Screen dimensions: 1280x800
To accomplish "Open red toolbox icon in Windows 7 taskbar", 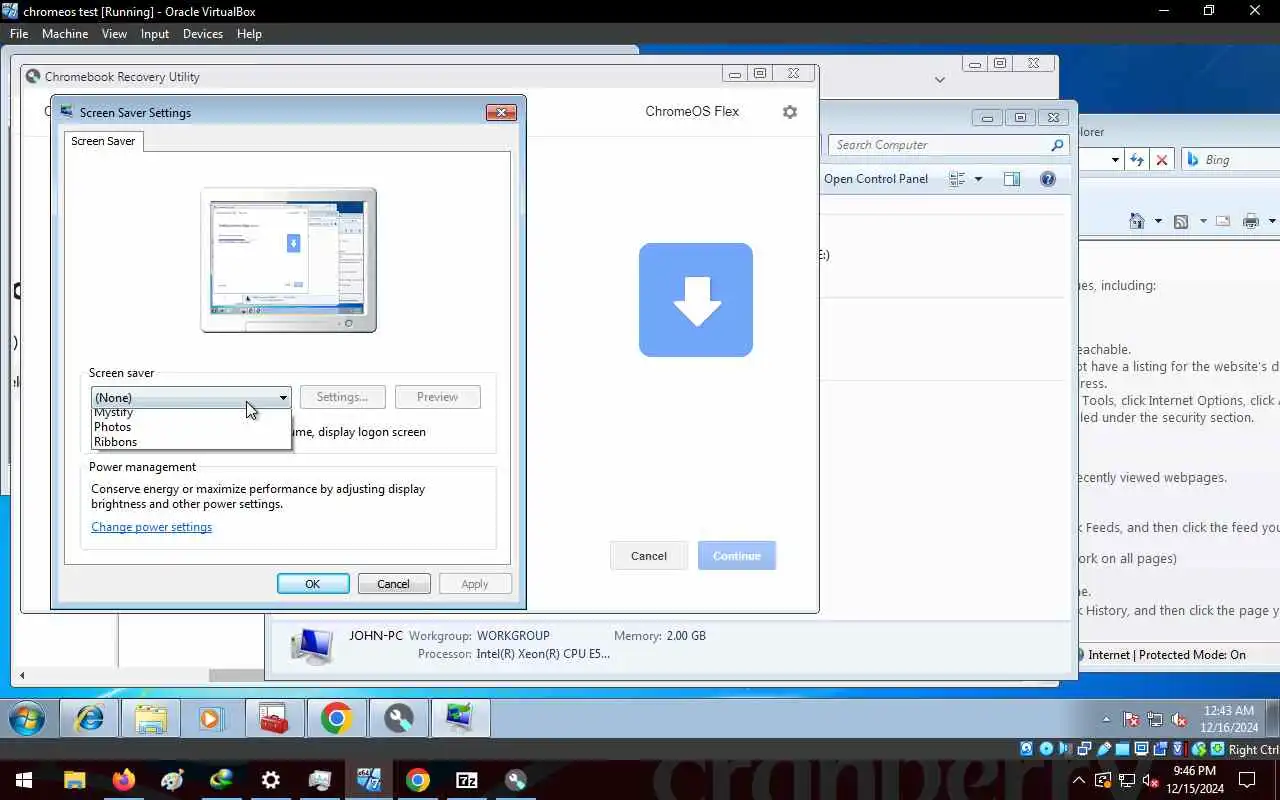I will [x=274, y=719].
